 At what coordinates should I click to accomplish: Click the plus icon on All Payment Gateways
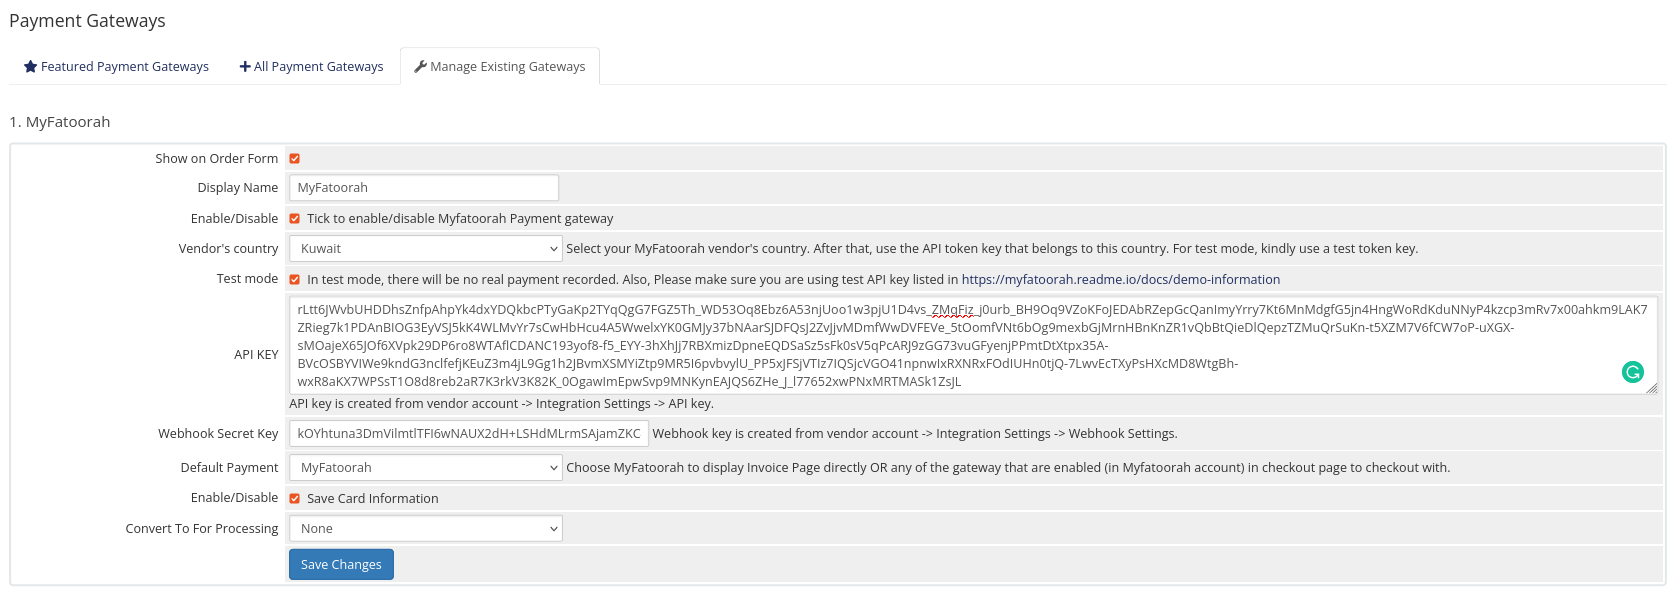[245, 66]
